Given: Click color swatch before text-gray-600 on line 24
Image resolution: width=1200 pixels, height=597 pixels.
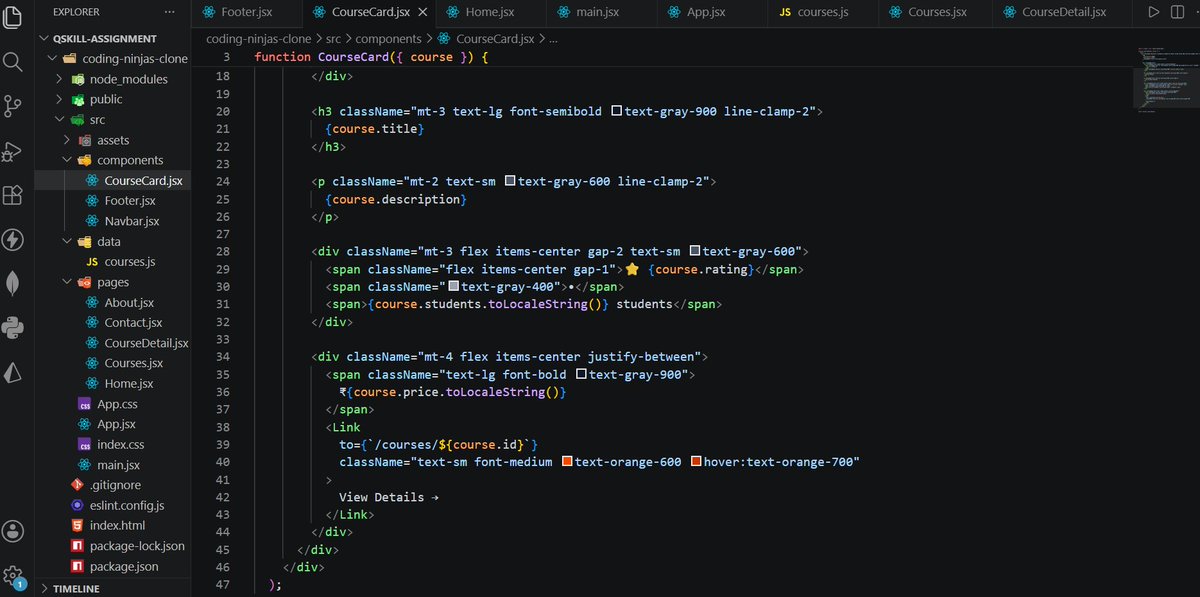Looking at the screenshot, I should (x=510, y=181).
